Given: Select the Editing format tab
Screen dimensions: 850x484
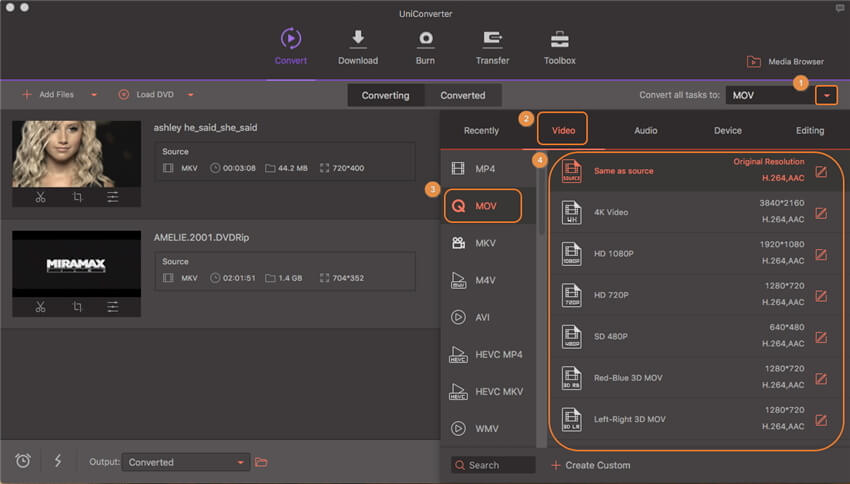Looking at the screenshot, I should point(810,131).
